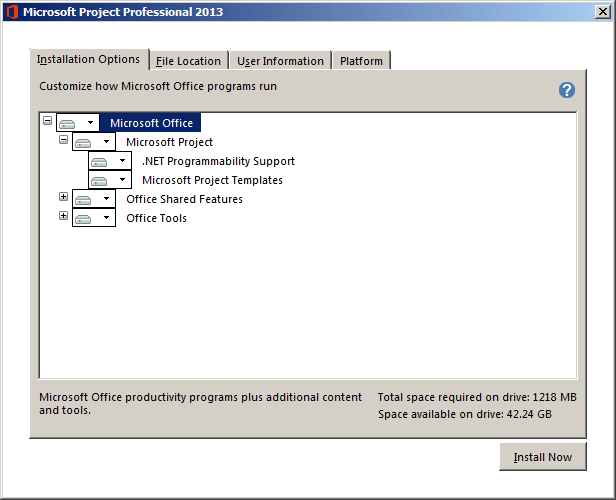Expand the Office Tools node

click(x=63, y=215)
